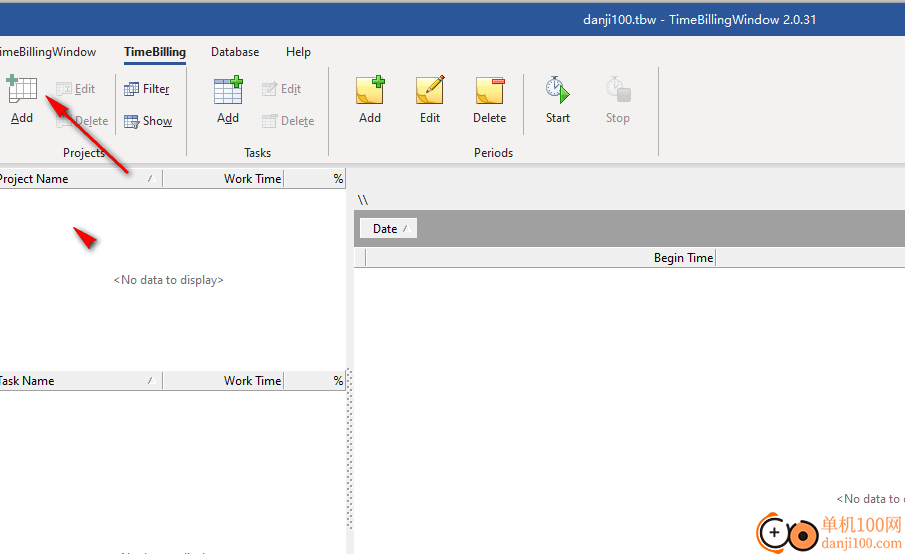Click the tasks percent column header
905x554 pixels.
click(x=315, y=381)
